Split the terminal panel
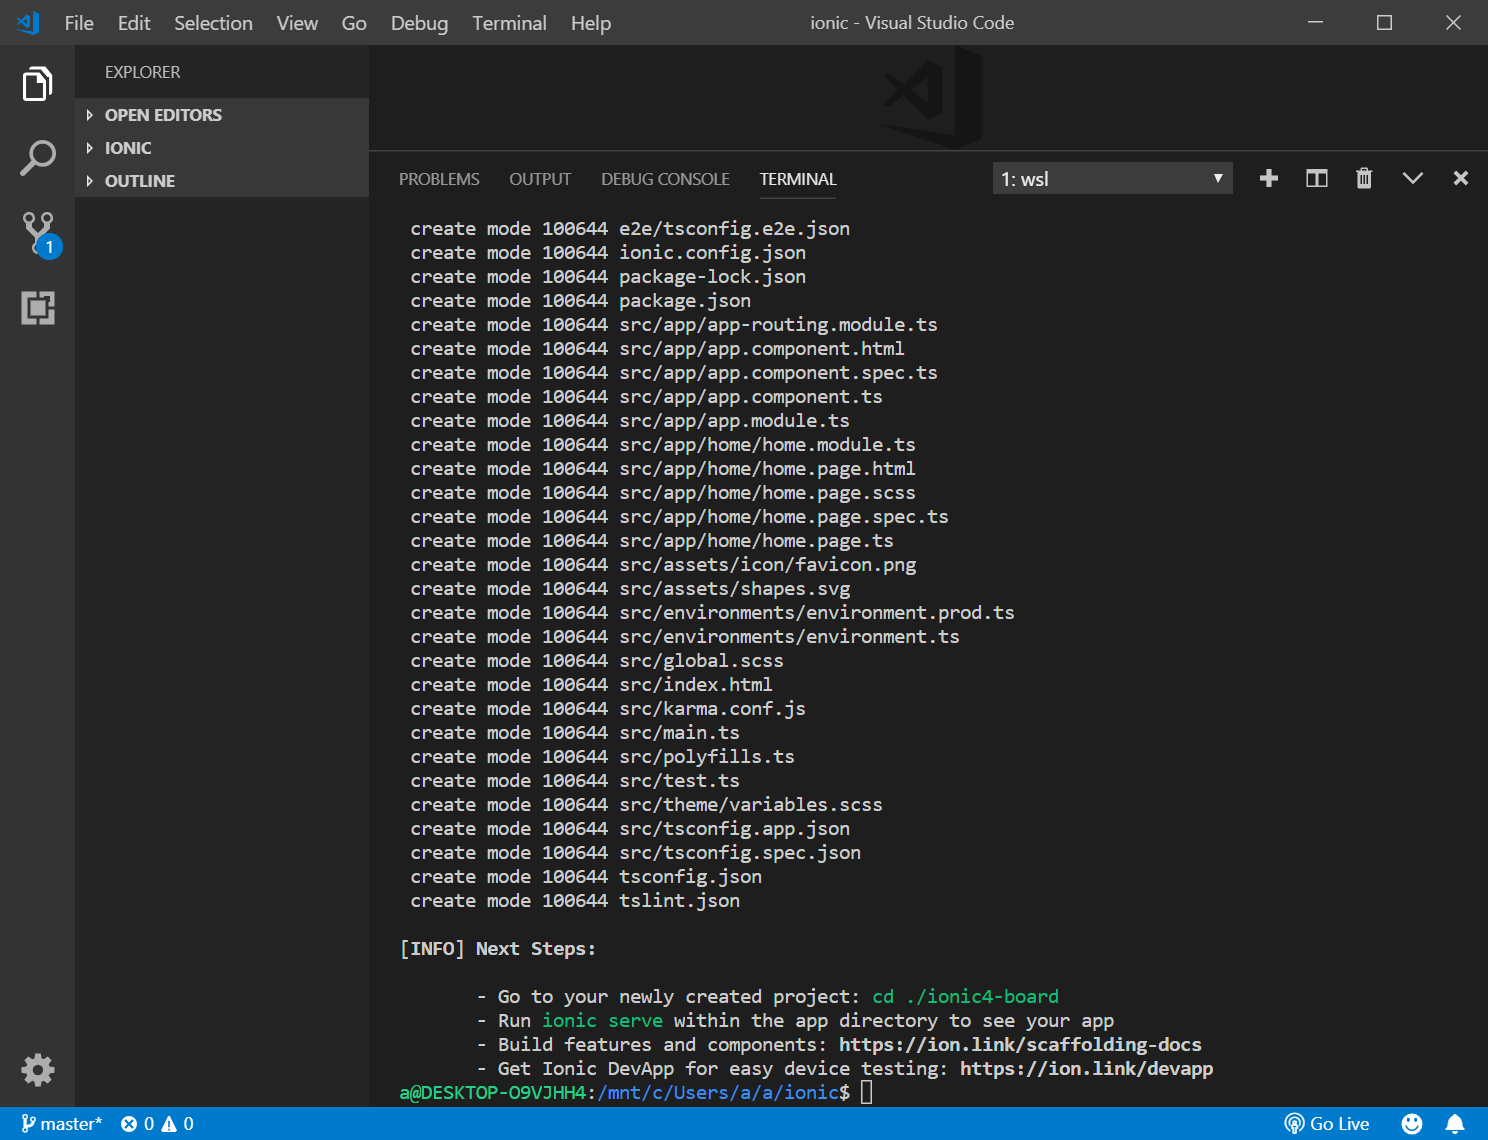Viewport: 1488px width, 1140px height. (1316, 179)
